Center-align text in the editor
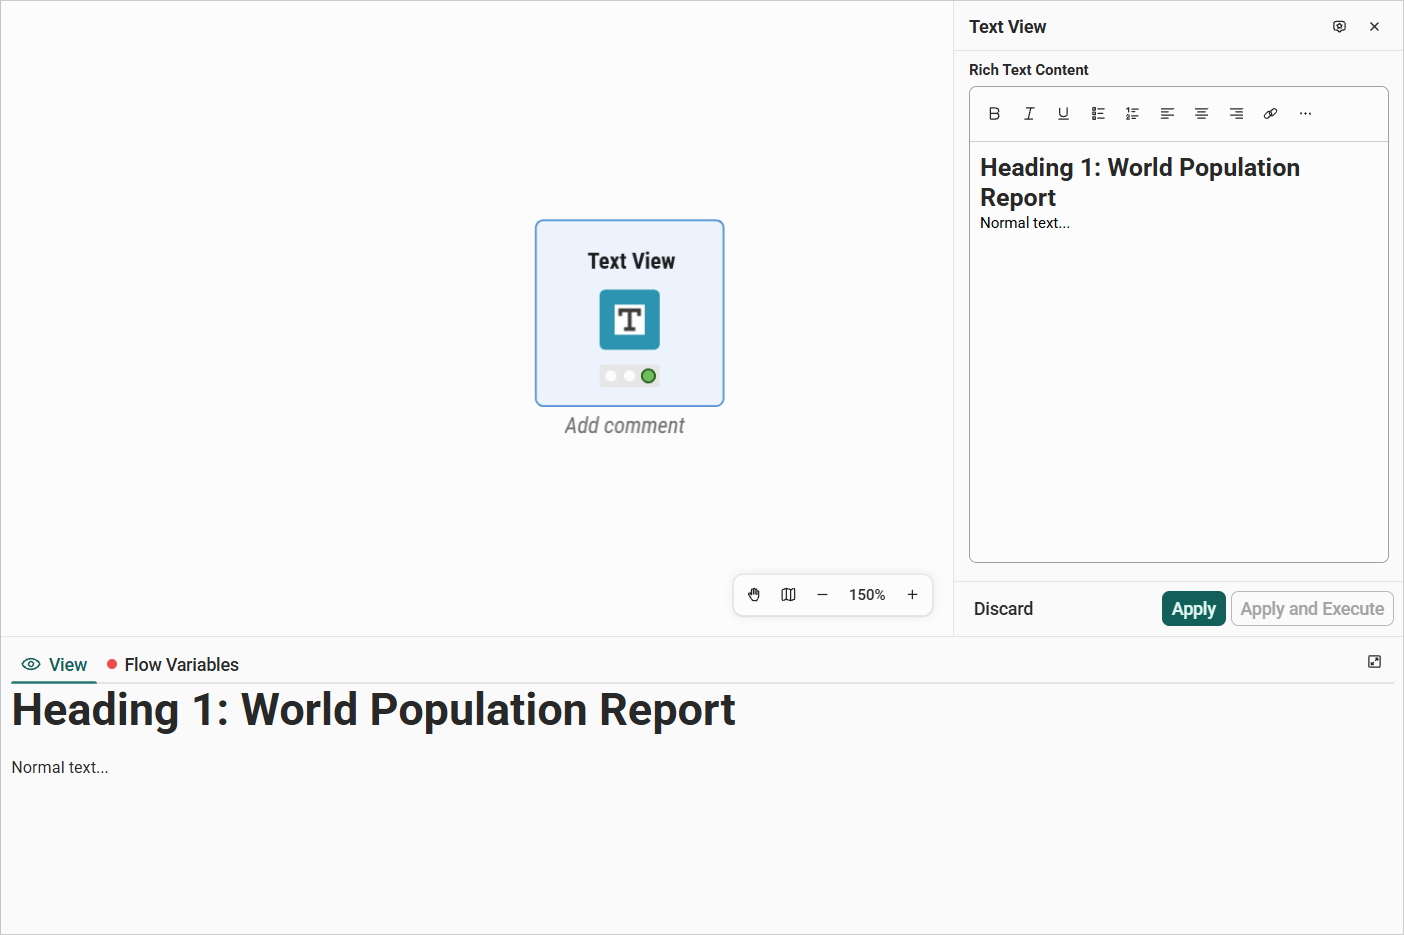 [x=1201, y=114]
